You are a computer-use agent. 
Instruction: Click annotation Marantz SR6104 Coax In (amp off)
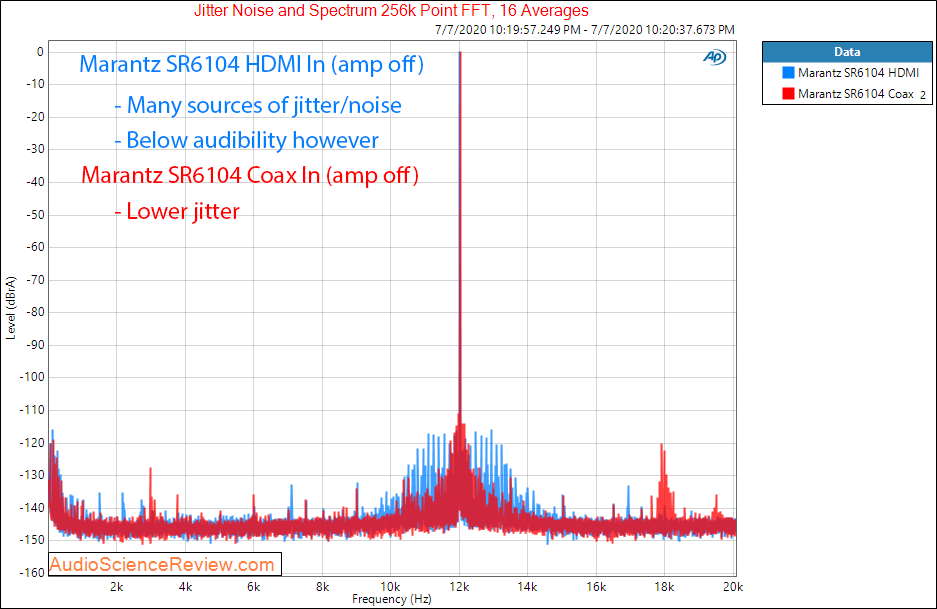pyautogui.click(x=250, y=175)
